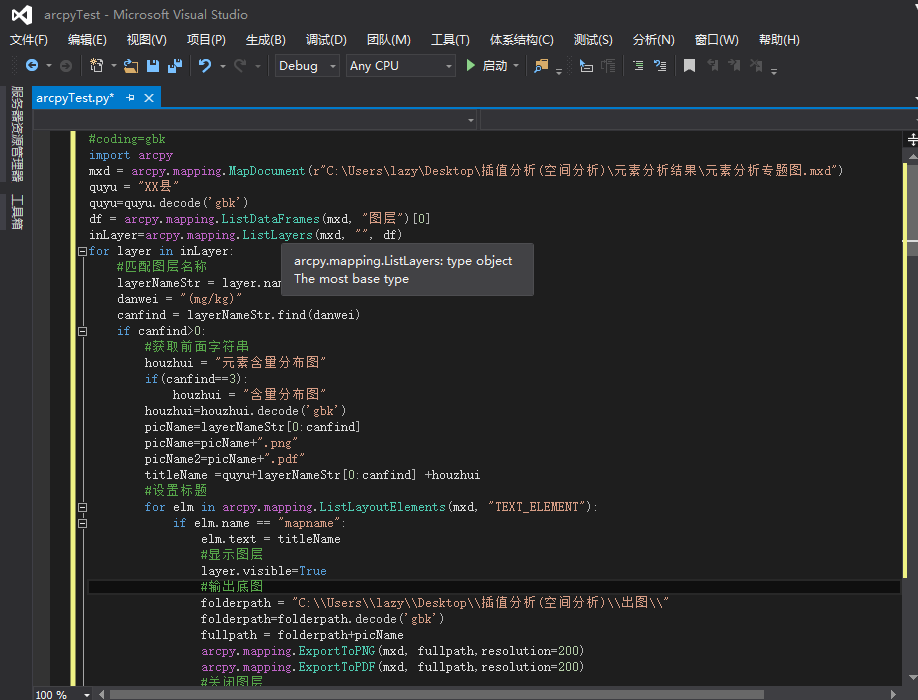Image resolution: width=918 pixels, height=700 pixels.
Task: Collapse the 'for layer in inLayer' block
Action: pos(83,251)
